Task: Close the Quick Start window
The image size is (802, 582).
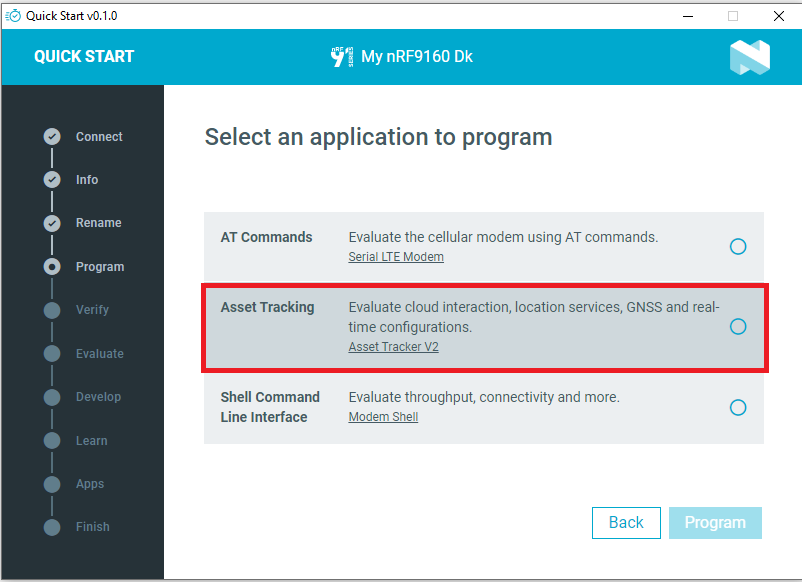Action: coord(778,16)
